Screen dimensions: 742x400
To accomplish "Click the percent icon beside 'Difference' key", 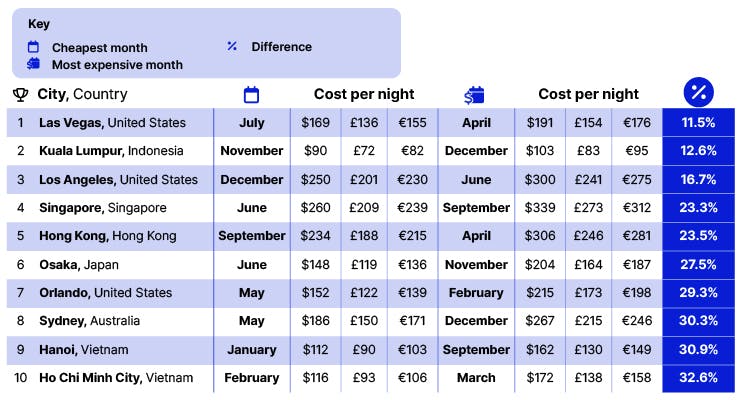I will 232,46.
